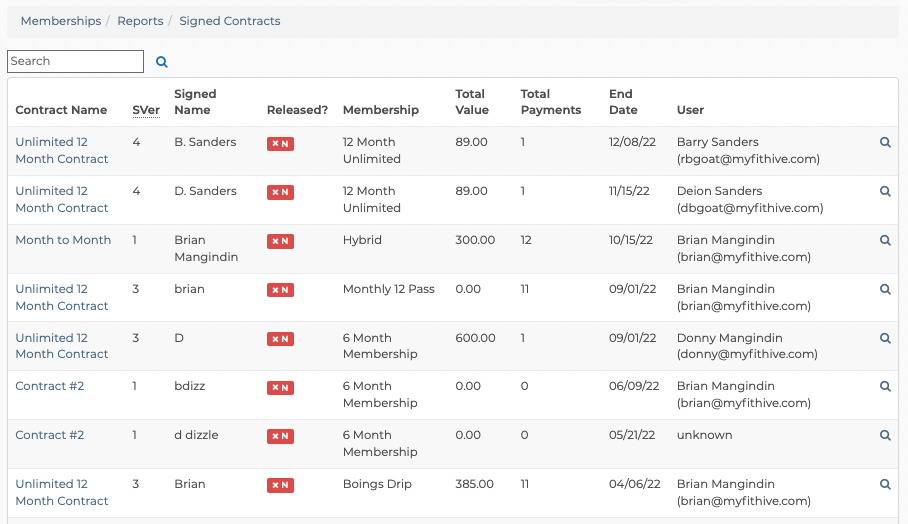Click the 06/09/22 end date cell
Viewport: 908px width, 524px height.
(x=634, y=386)
